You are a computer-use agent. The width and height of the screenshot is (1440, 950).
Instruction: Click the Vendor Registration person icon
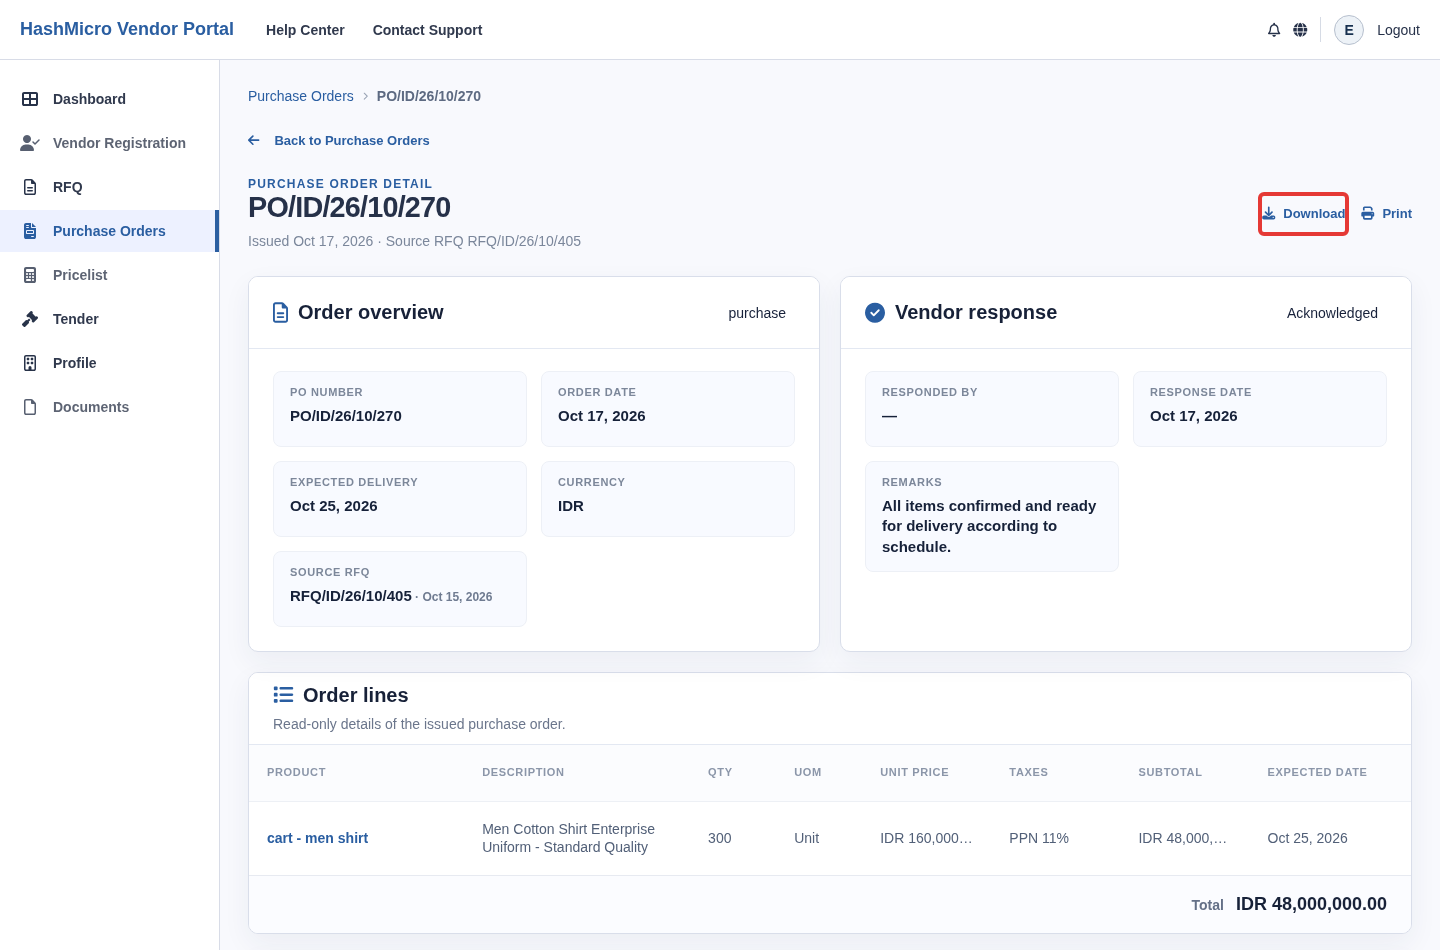pyautogui.click(x=30, y=143)
